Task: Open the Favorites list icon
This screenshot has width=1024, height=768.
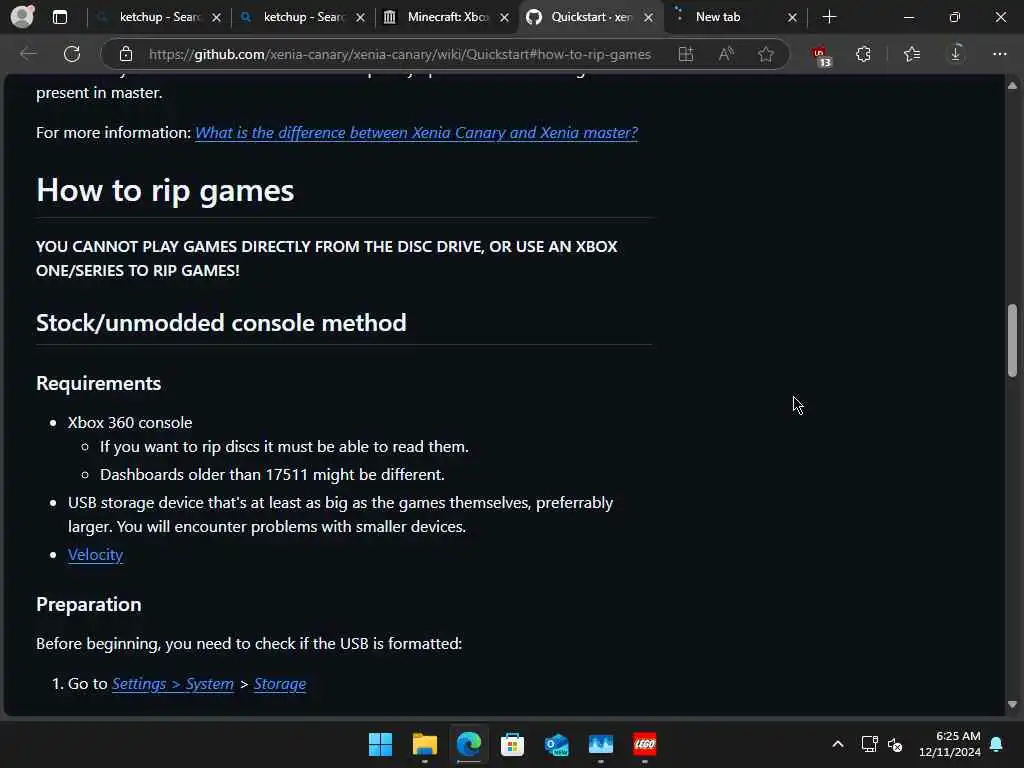Action: tap(912, 54)
